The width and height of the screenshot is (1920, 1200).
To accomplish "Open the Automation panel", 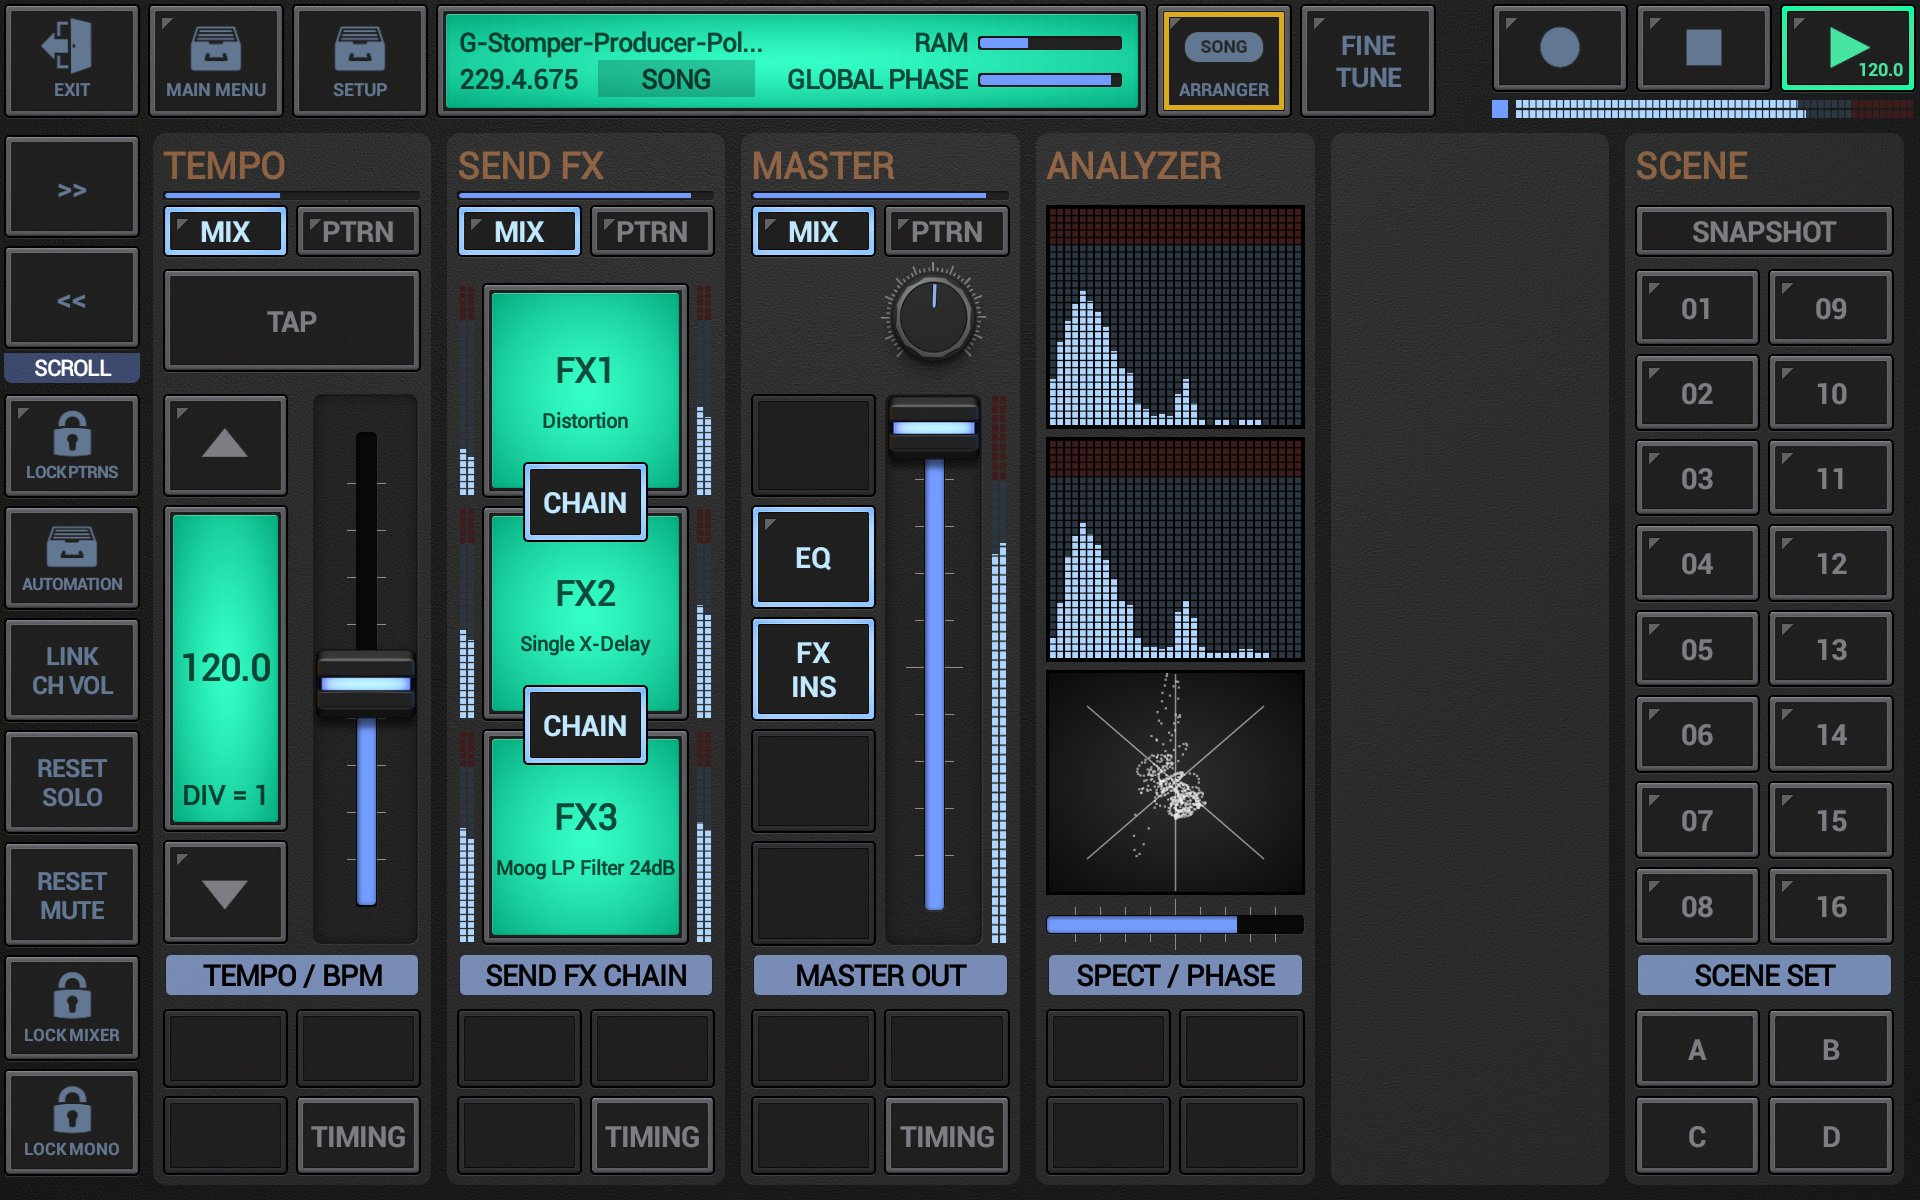I will pos(71,557).
